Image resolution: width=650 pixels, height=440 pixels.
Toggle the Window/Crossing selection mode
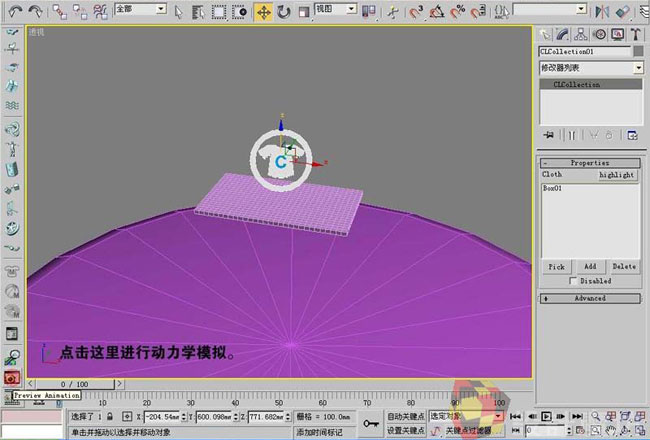240,12
